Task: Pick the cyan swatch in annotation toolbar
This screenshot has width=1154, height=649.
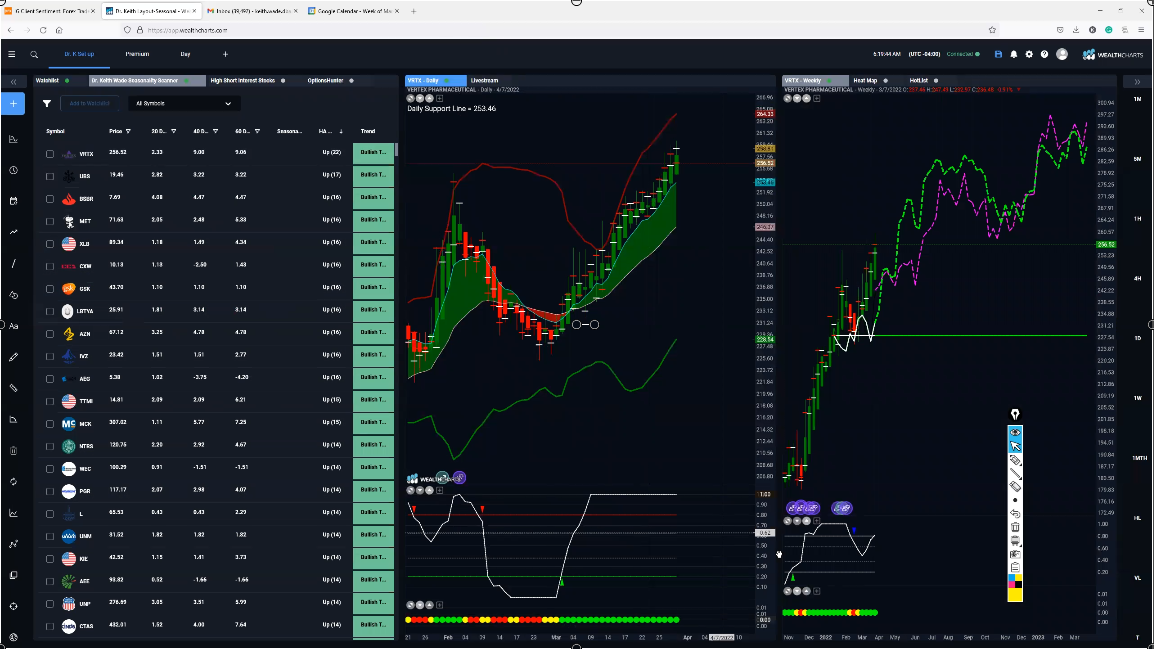Action: (x=1011, y=578)
